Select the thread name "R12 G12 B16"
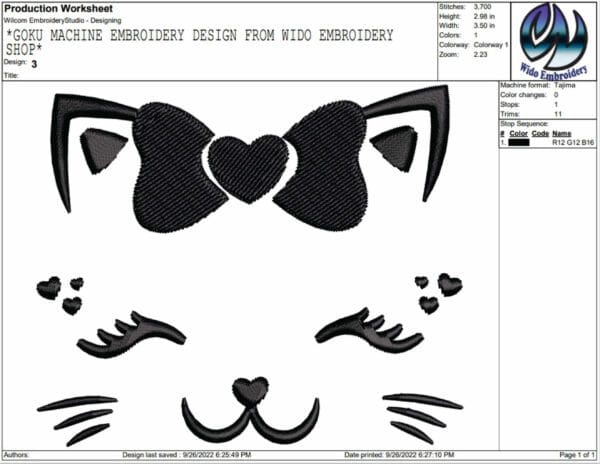Viewport: 600px width, 464px height. 573,143
